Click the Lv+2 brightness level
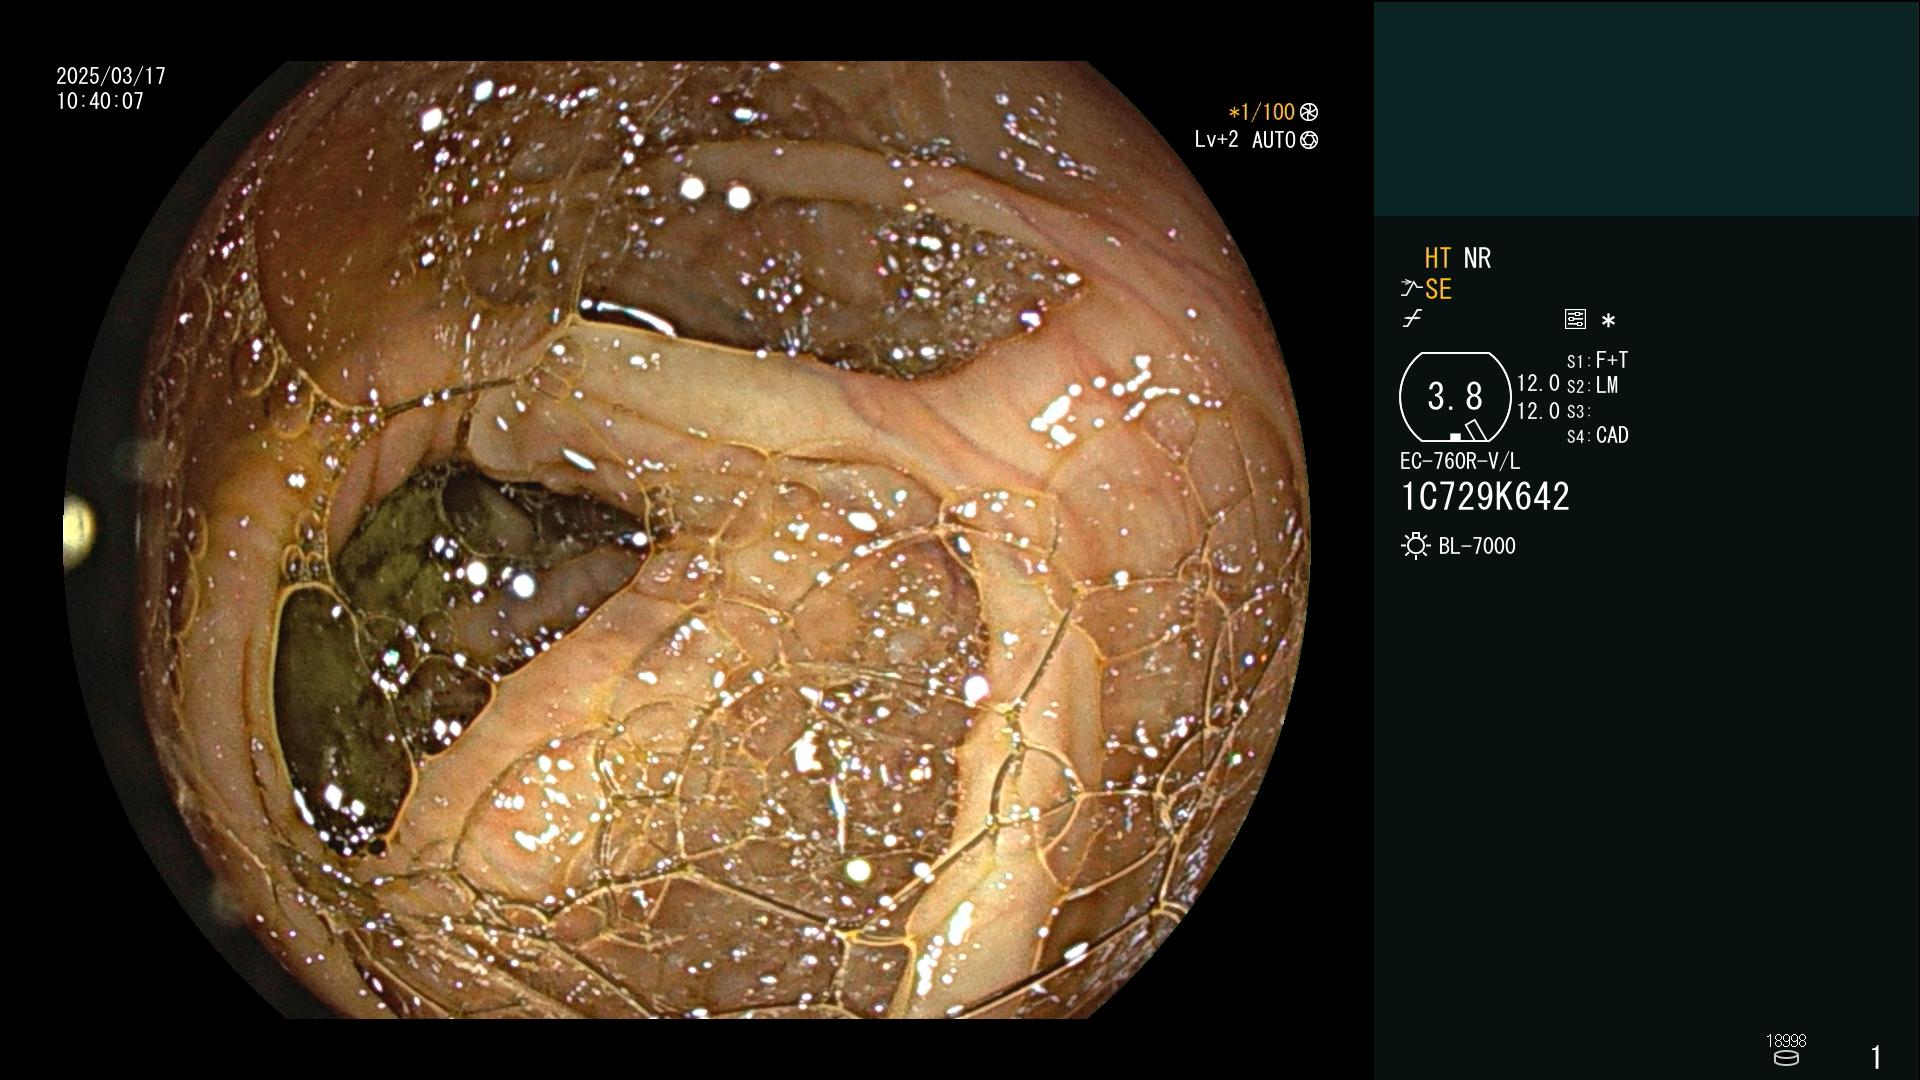The height and width of the screenshot is (1080, 1920). [1216, 140]
